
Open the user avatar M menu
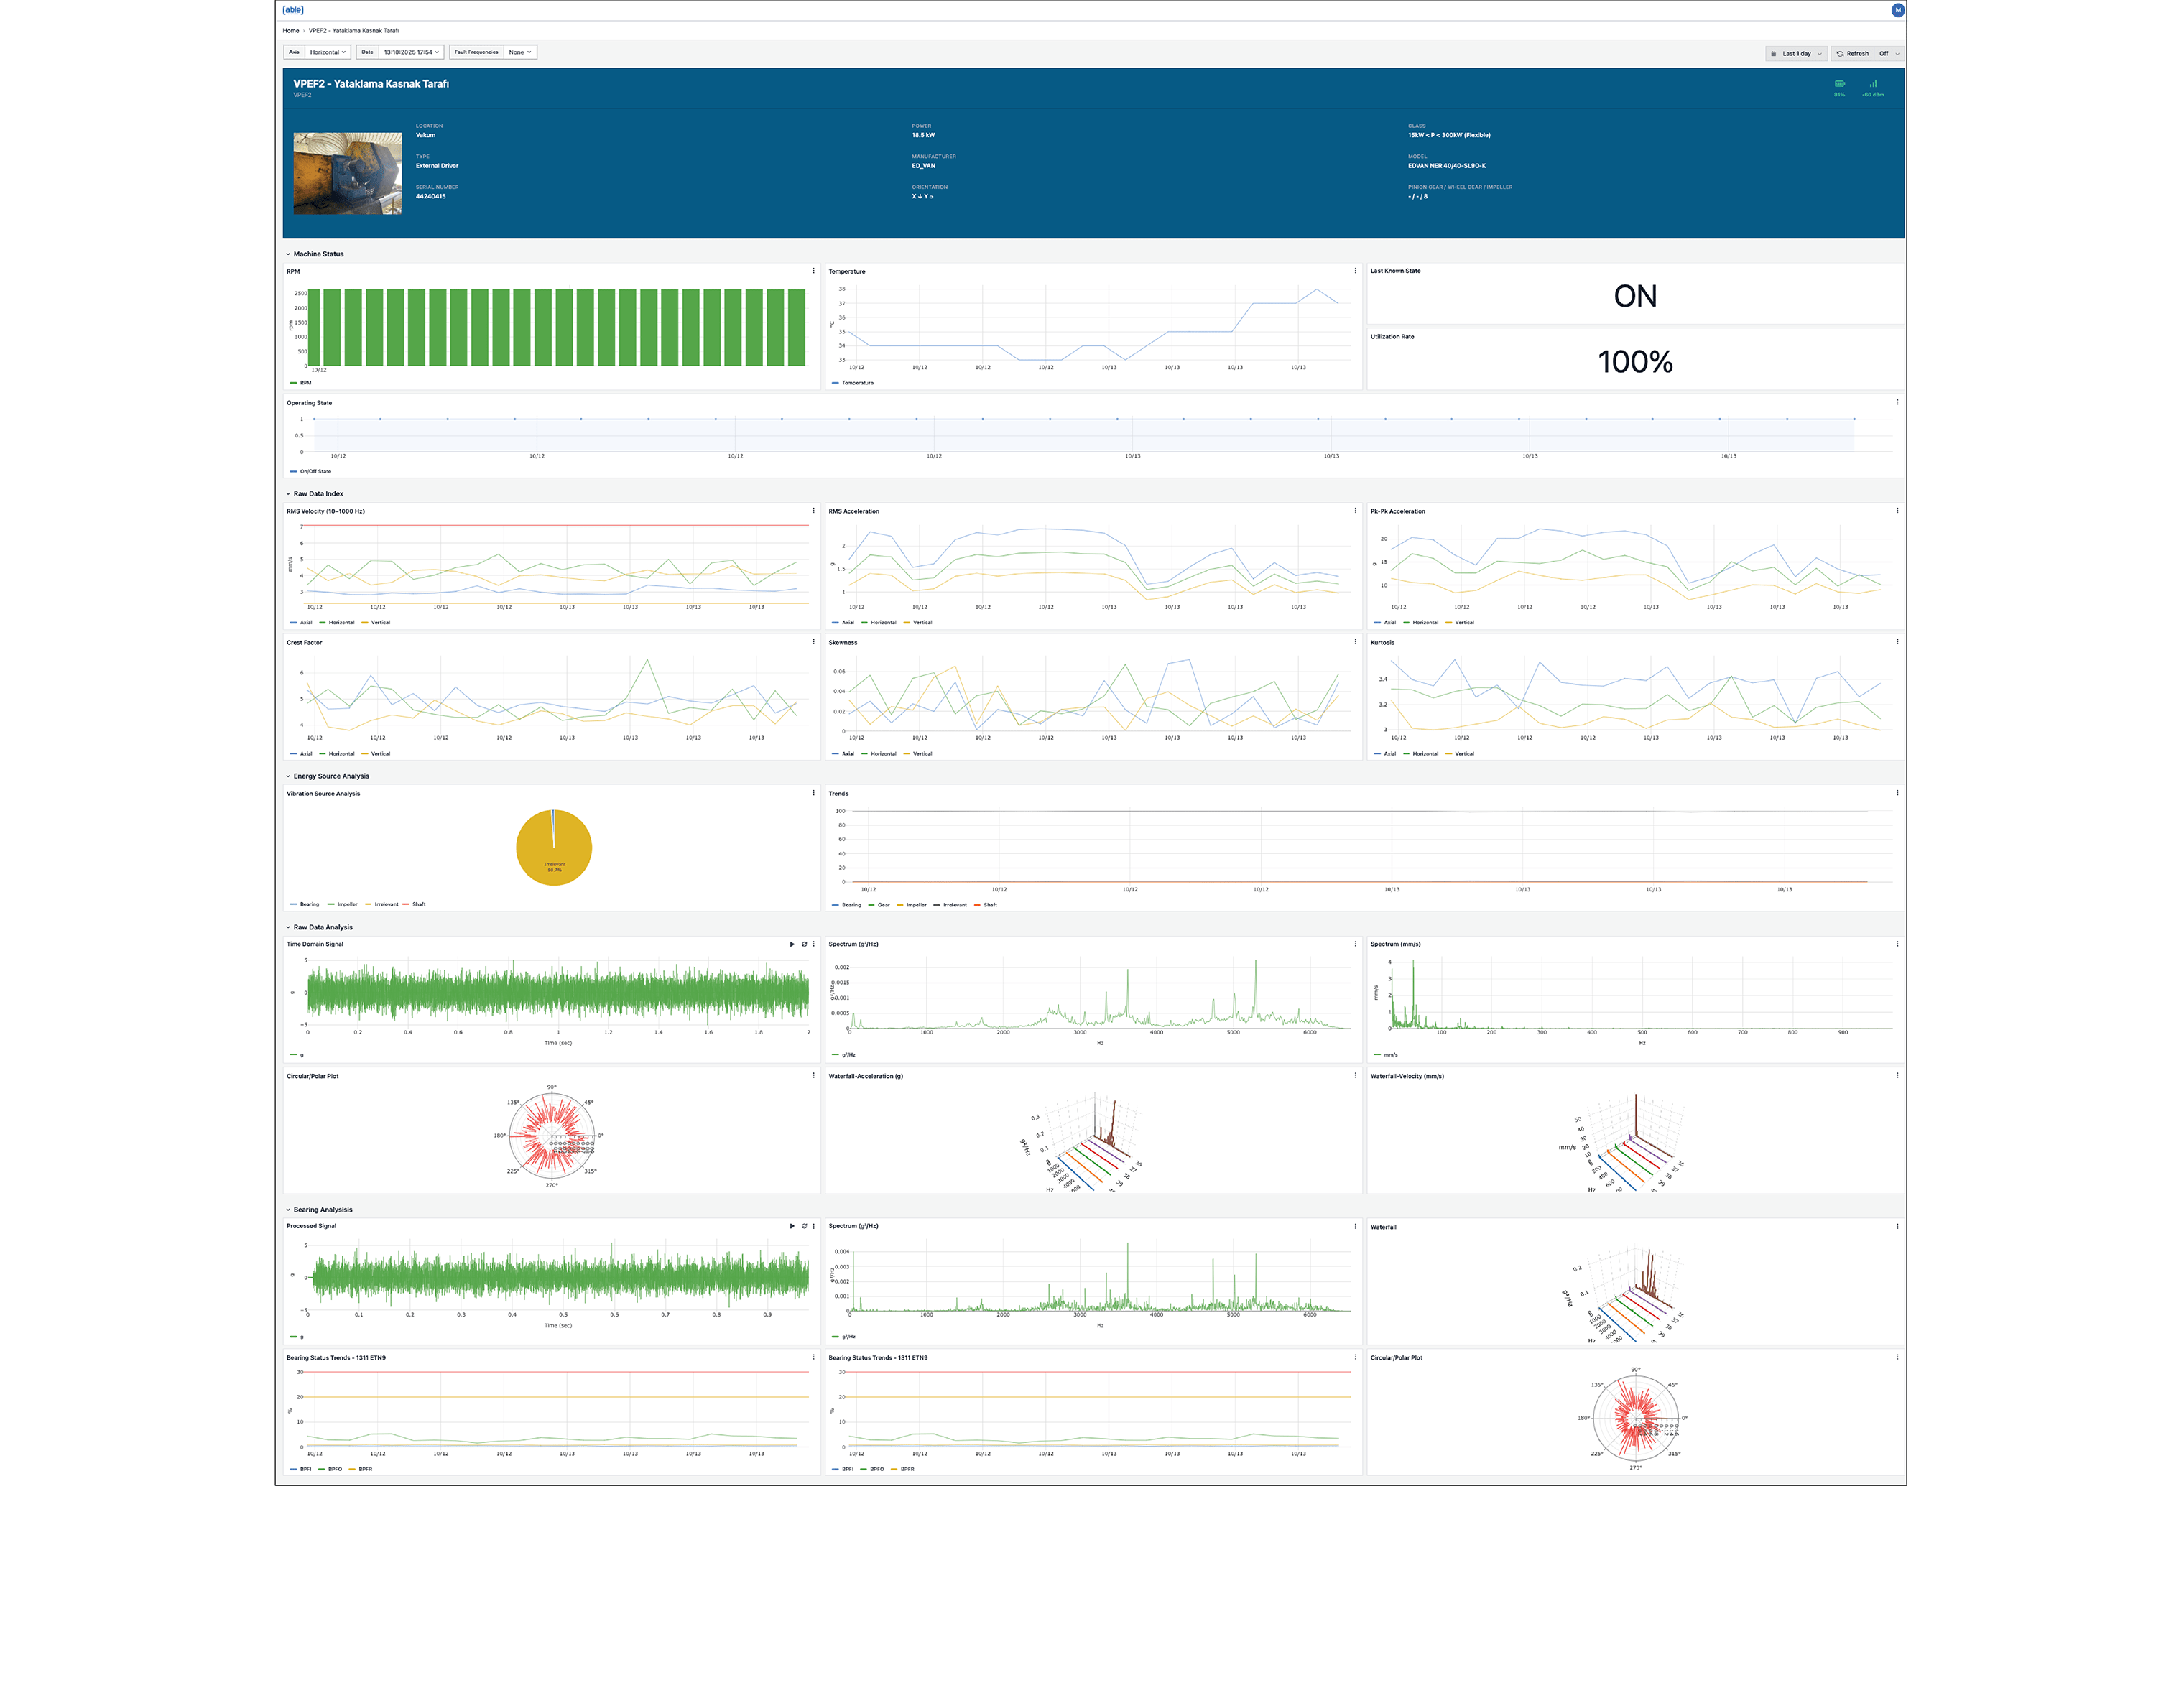coord(1897,10)
